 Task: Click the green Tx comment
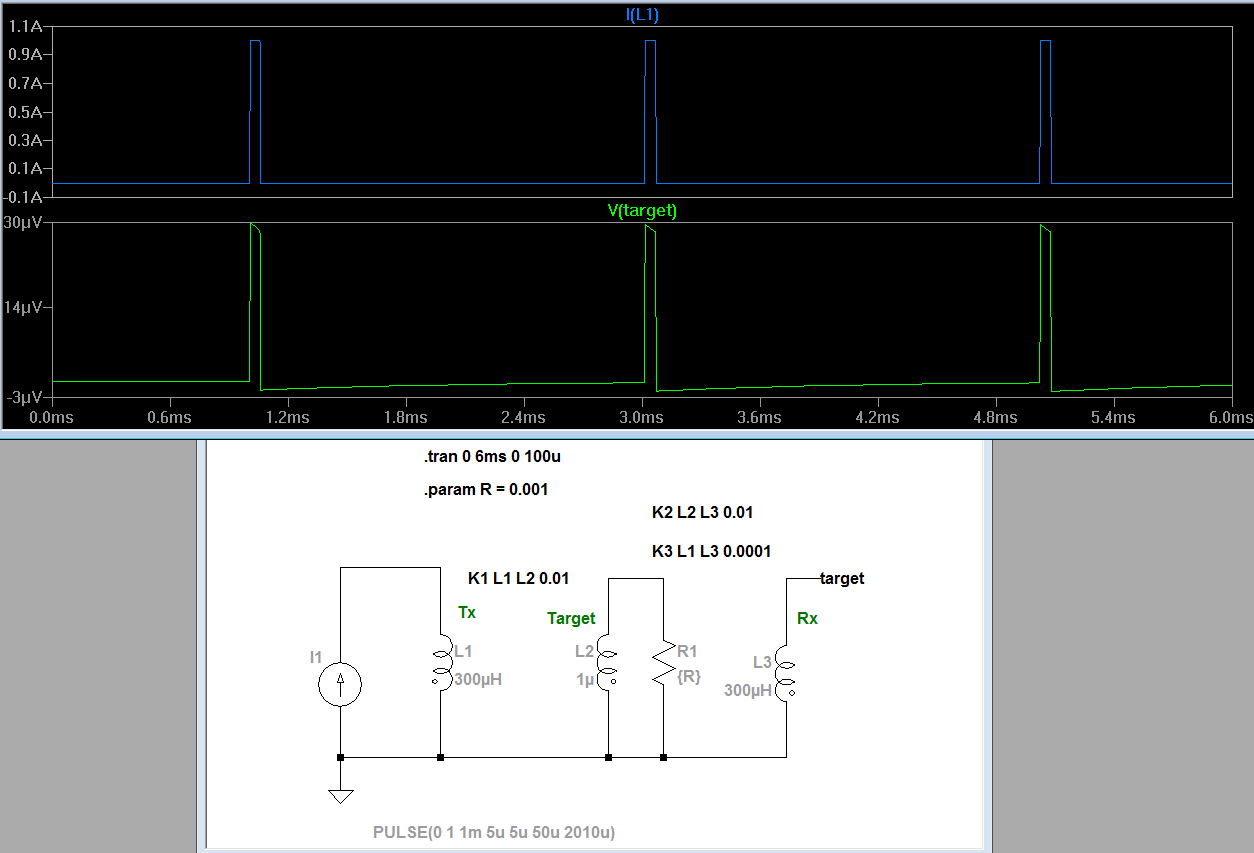[x=467, y=611]
